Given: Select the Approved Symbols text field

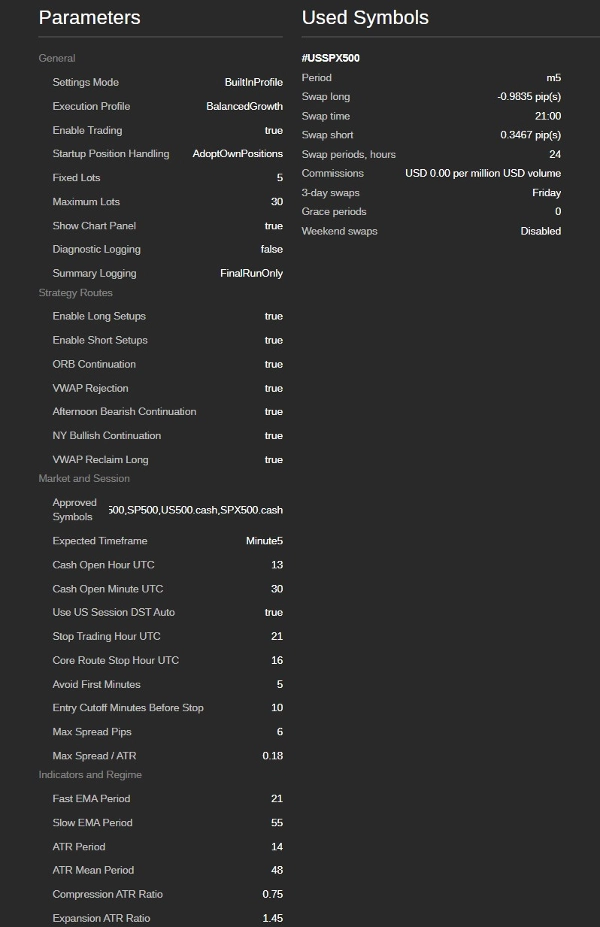Looking at the screenshot, I should click(196, 510).
